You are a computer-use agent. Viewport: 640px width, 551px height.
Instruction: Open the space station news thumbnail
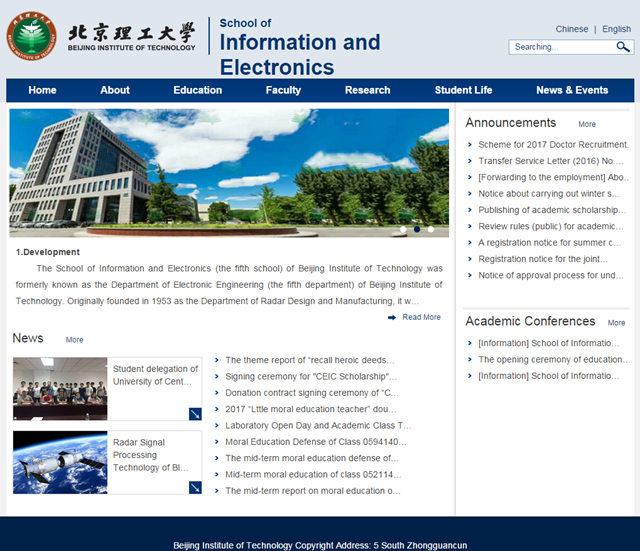coord(60,462)
